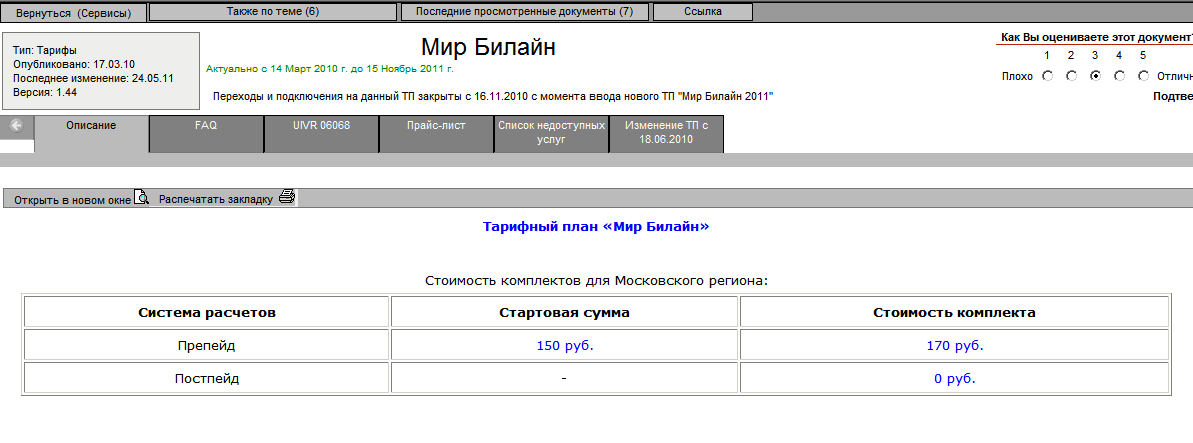
Task: Click the Ссылка button
Action: point(703,12)
